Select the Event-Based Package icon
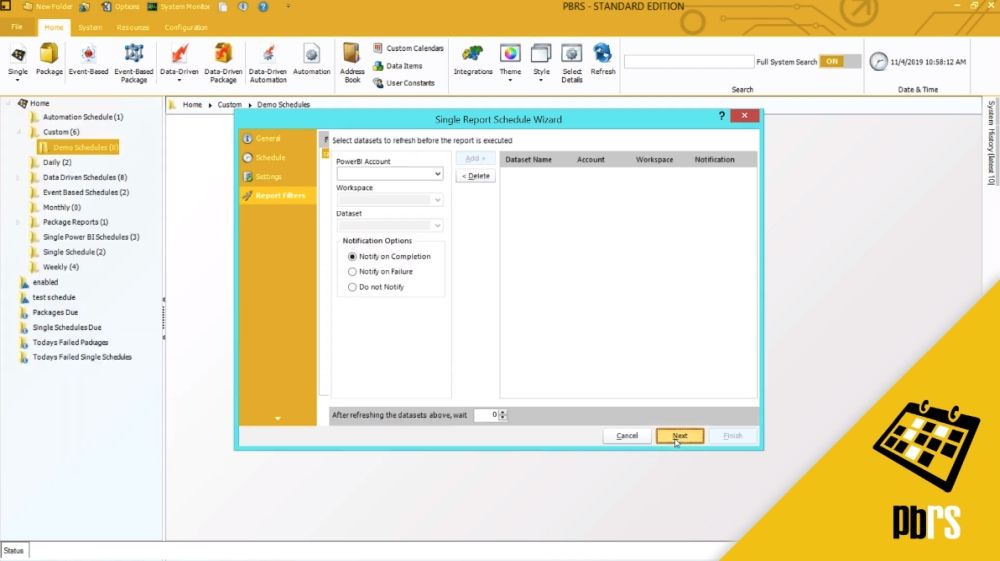The width and height of the screenshot is (1000, 561). (x=133, y=63)
